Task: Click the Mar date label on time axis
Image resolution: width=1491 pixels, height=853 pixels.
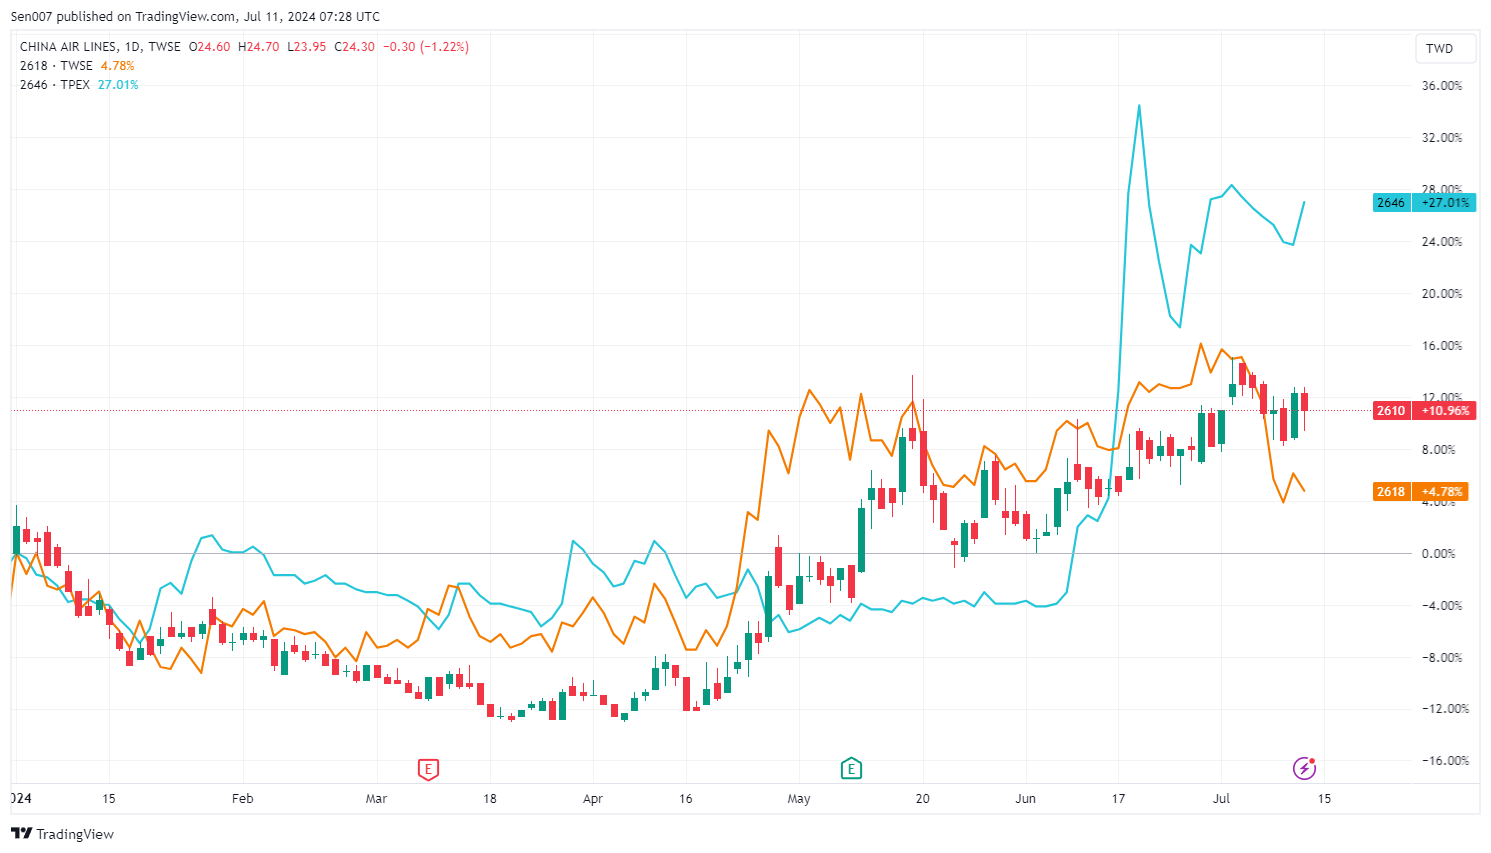Action: click(376, 799)
